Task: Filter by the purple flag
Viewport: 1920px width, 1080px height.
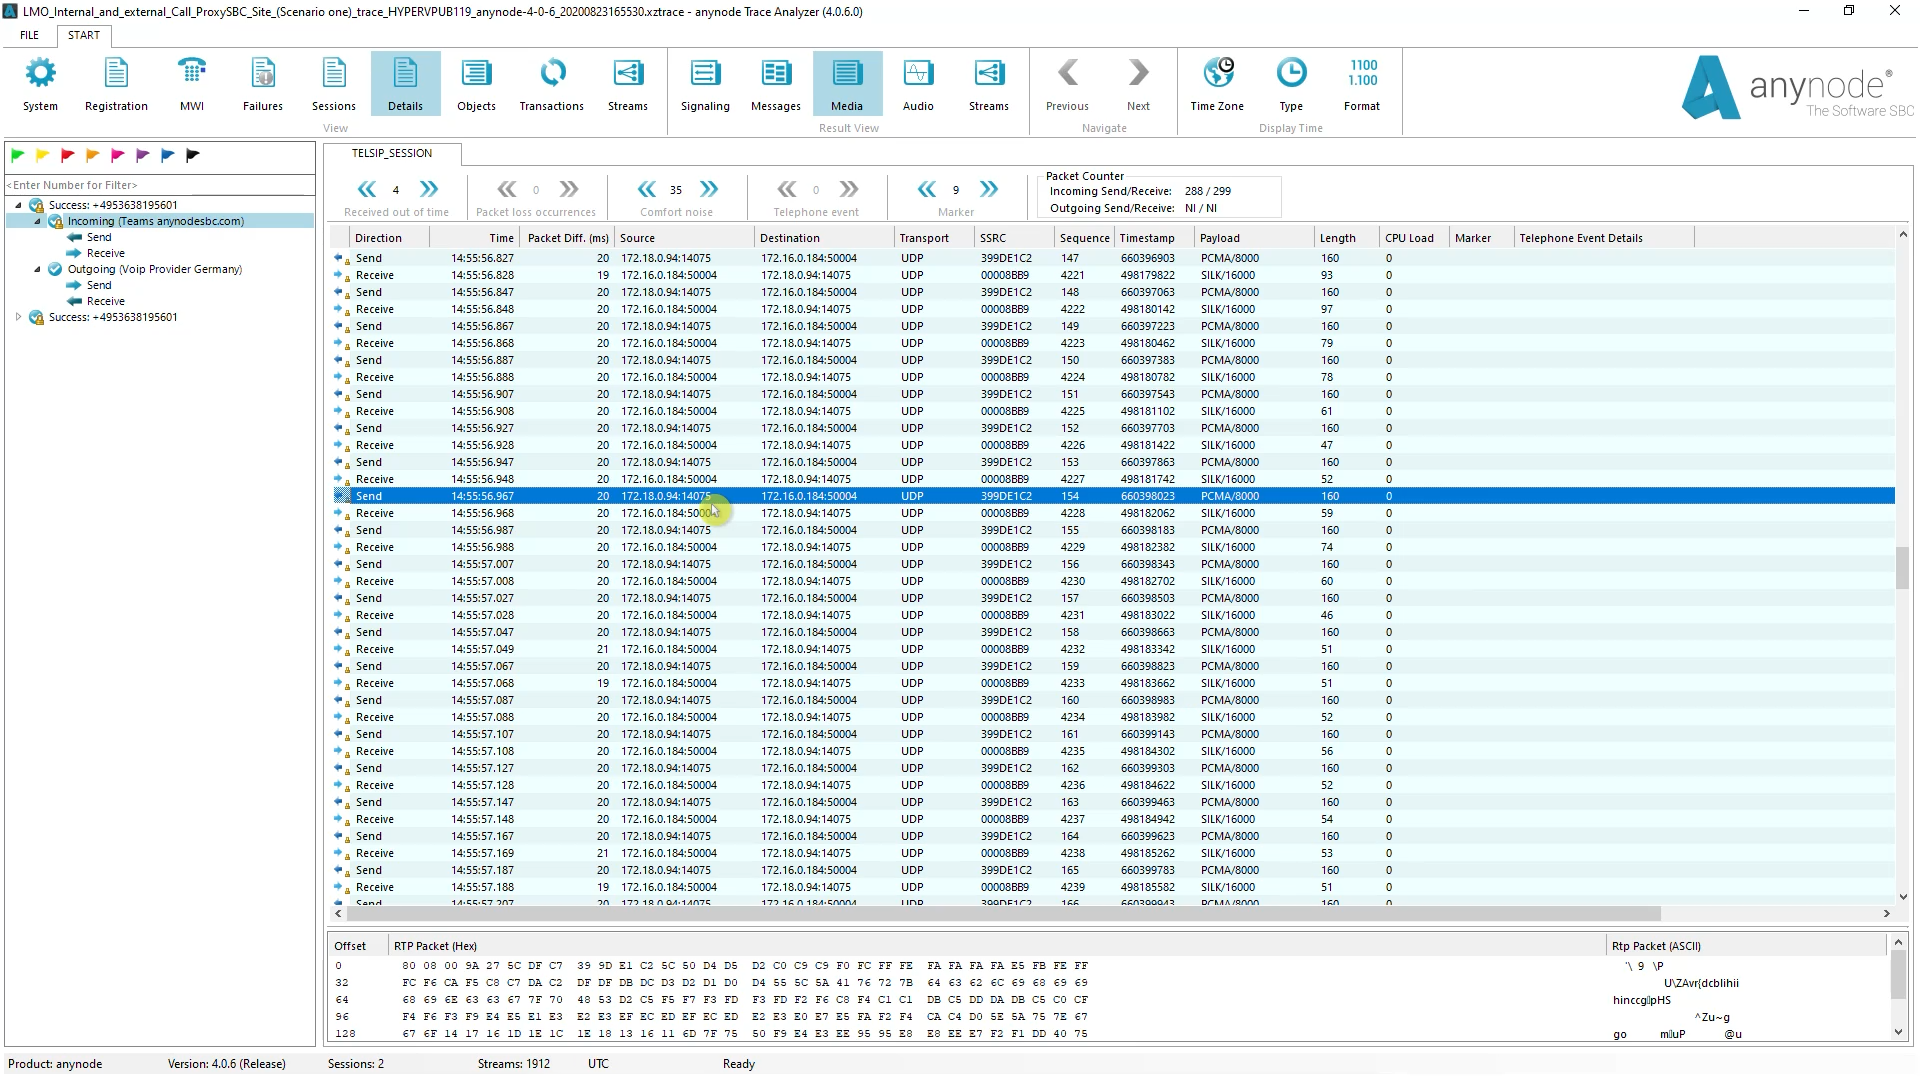Action: [x=142, y=155]
